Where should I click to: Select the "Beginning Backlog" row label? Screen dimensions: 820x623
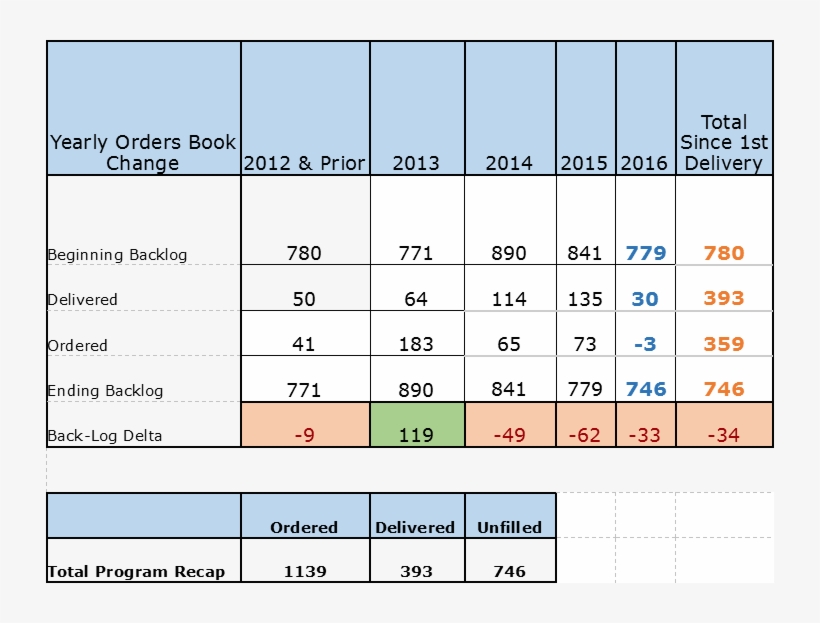[117, 254]
